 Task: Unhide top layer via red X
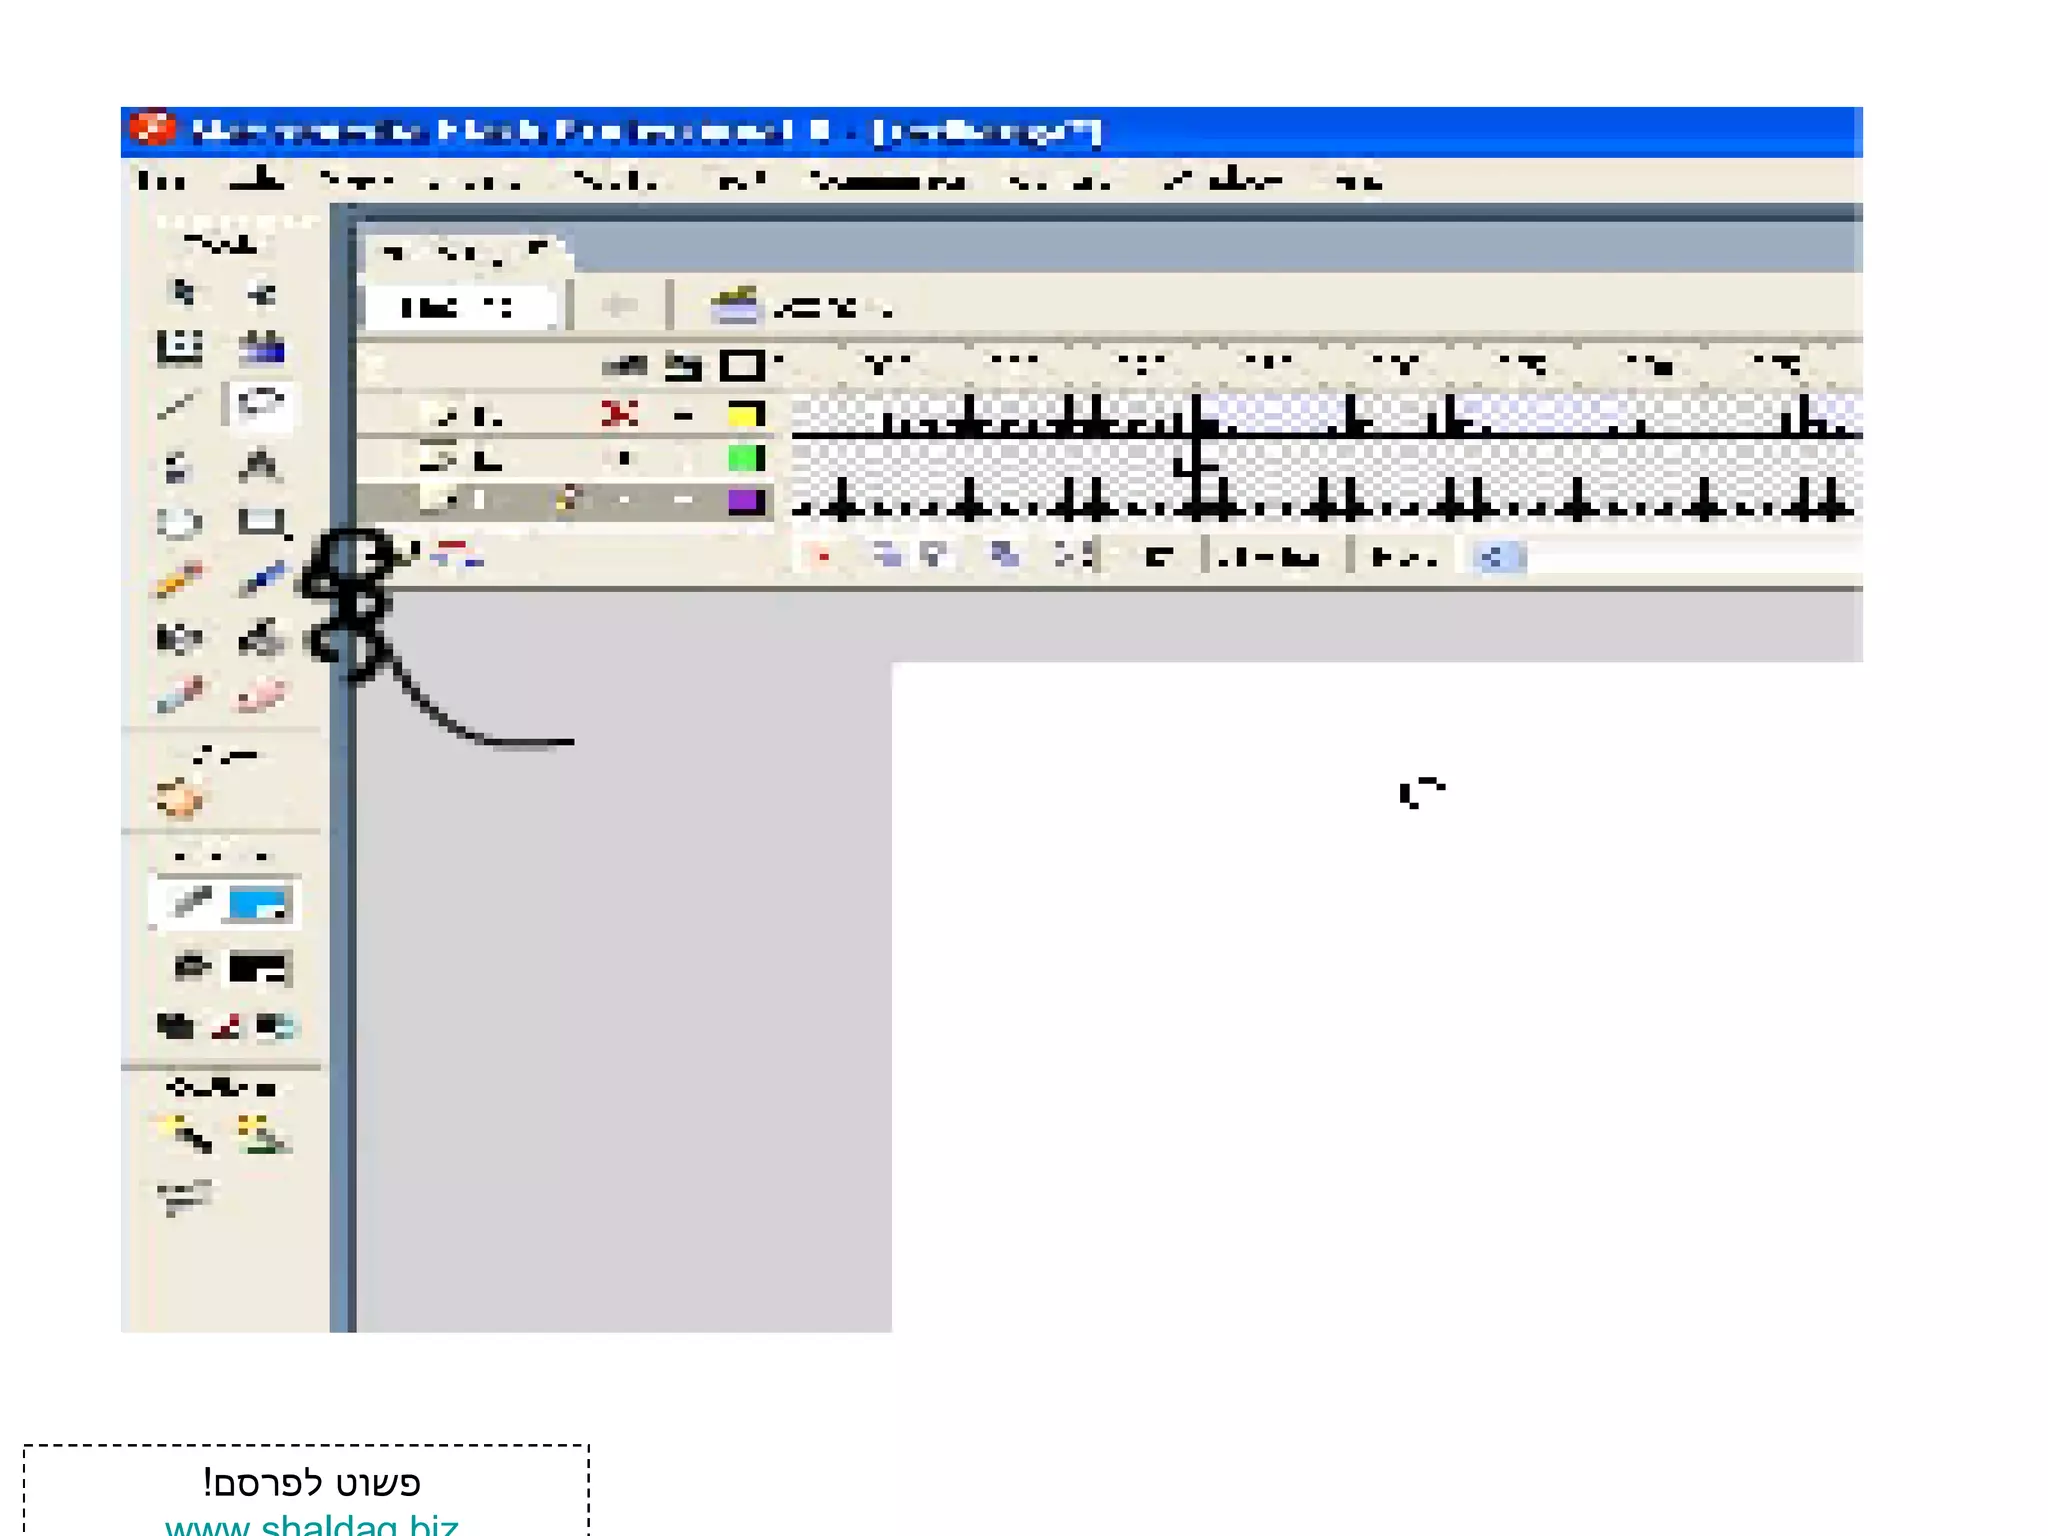coord(619,414)
